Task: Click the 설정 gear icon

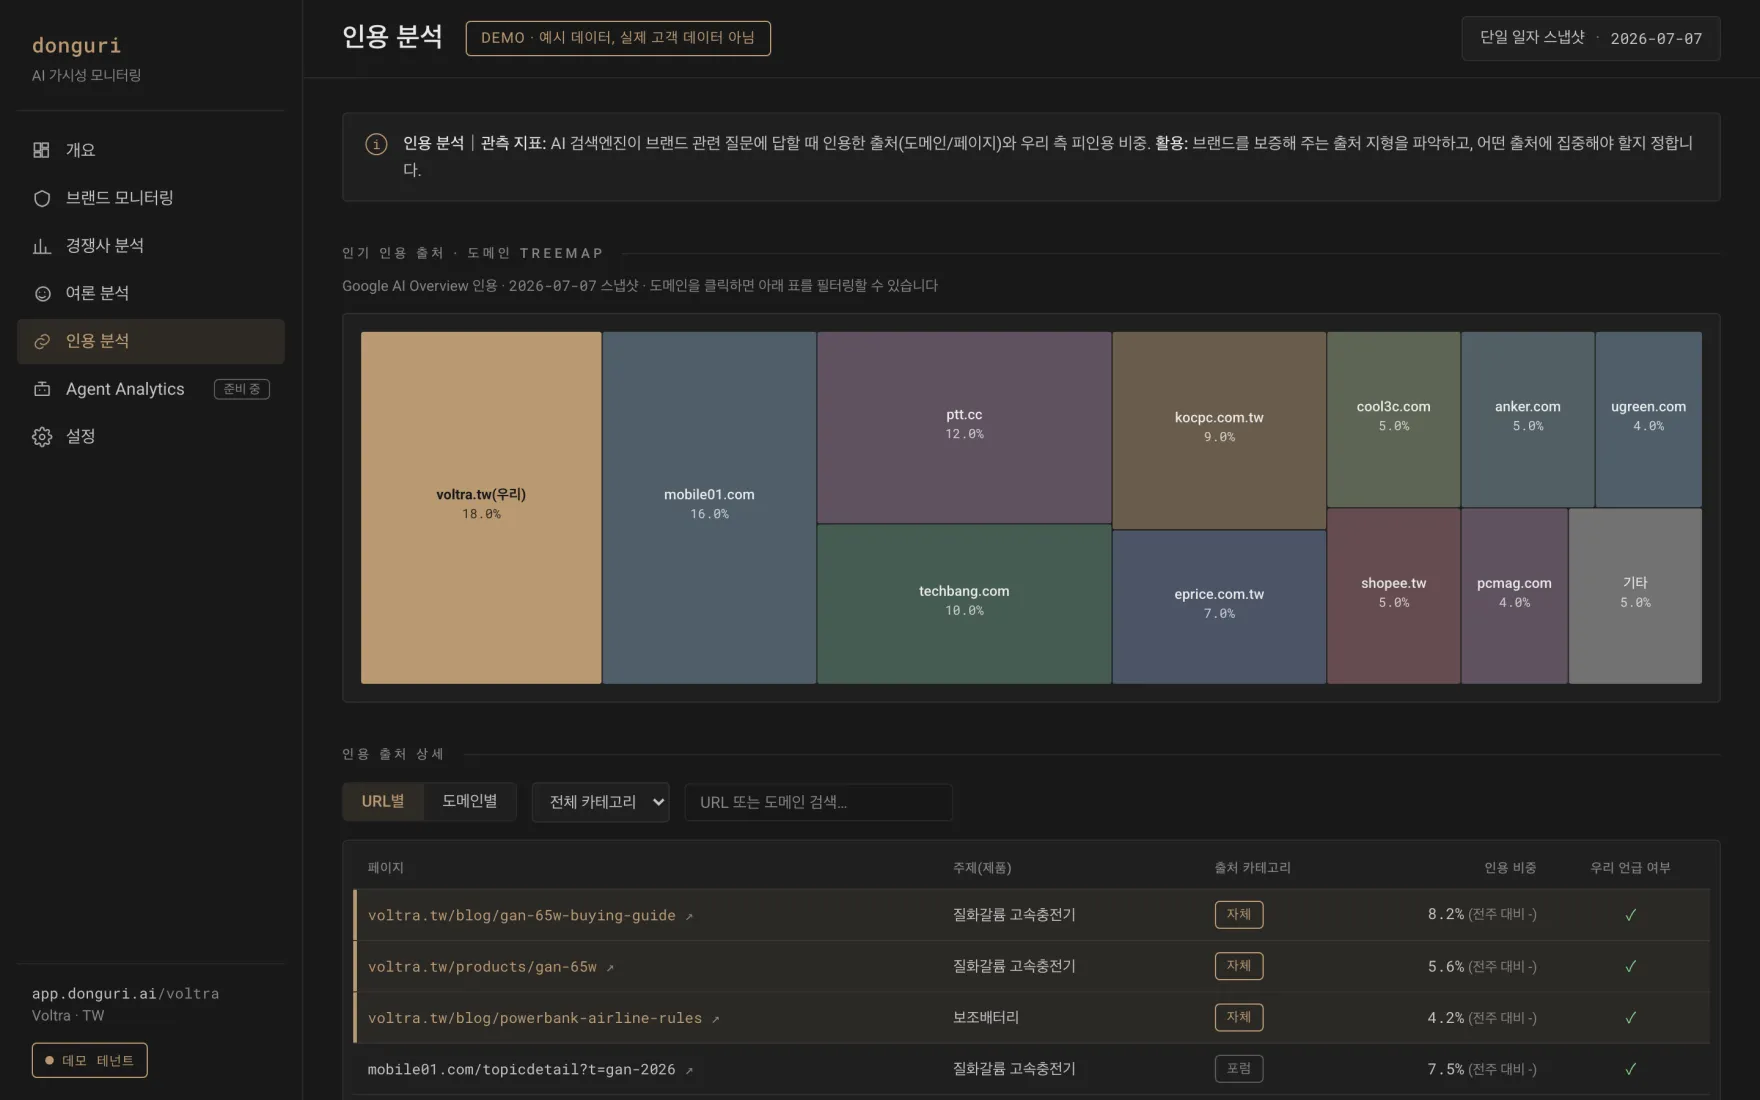Action: (41, 437)
